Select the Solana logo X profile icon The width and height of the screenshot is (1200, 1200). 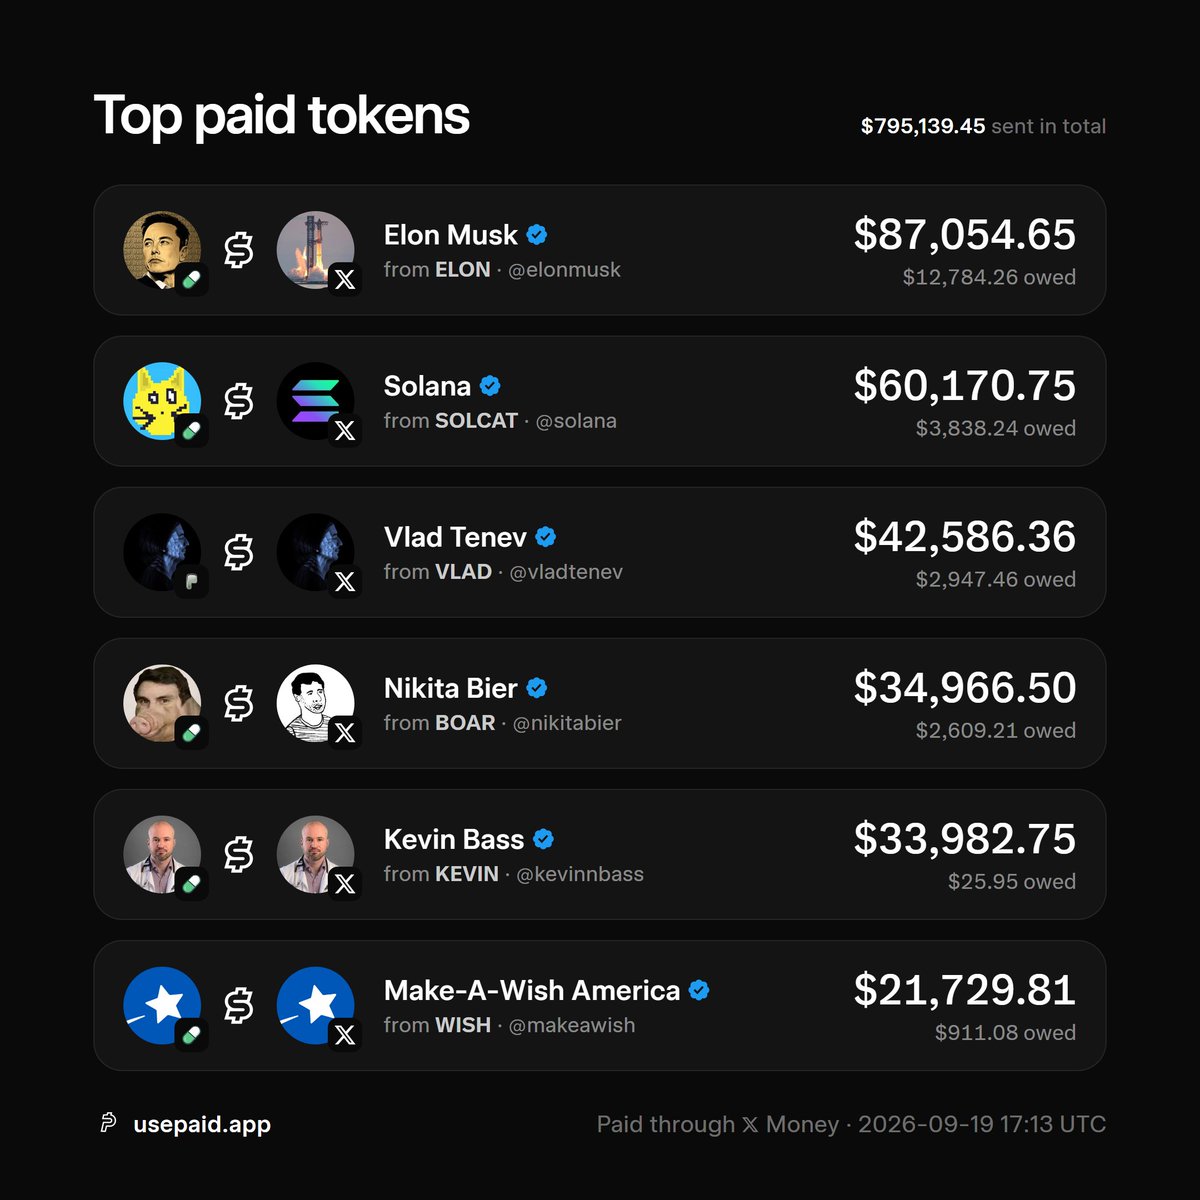(315, 401)
